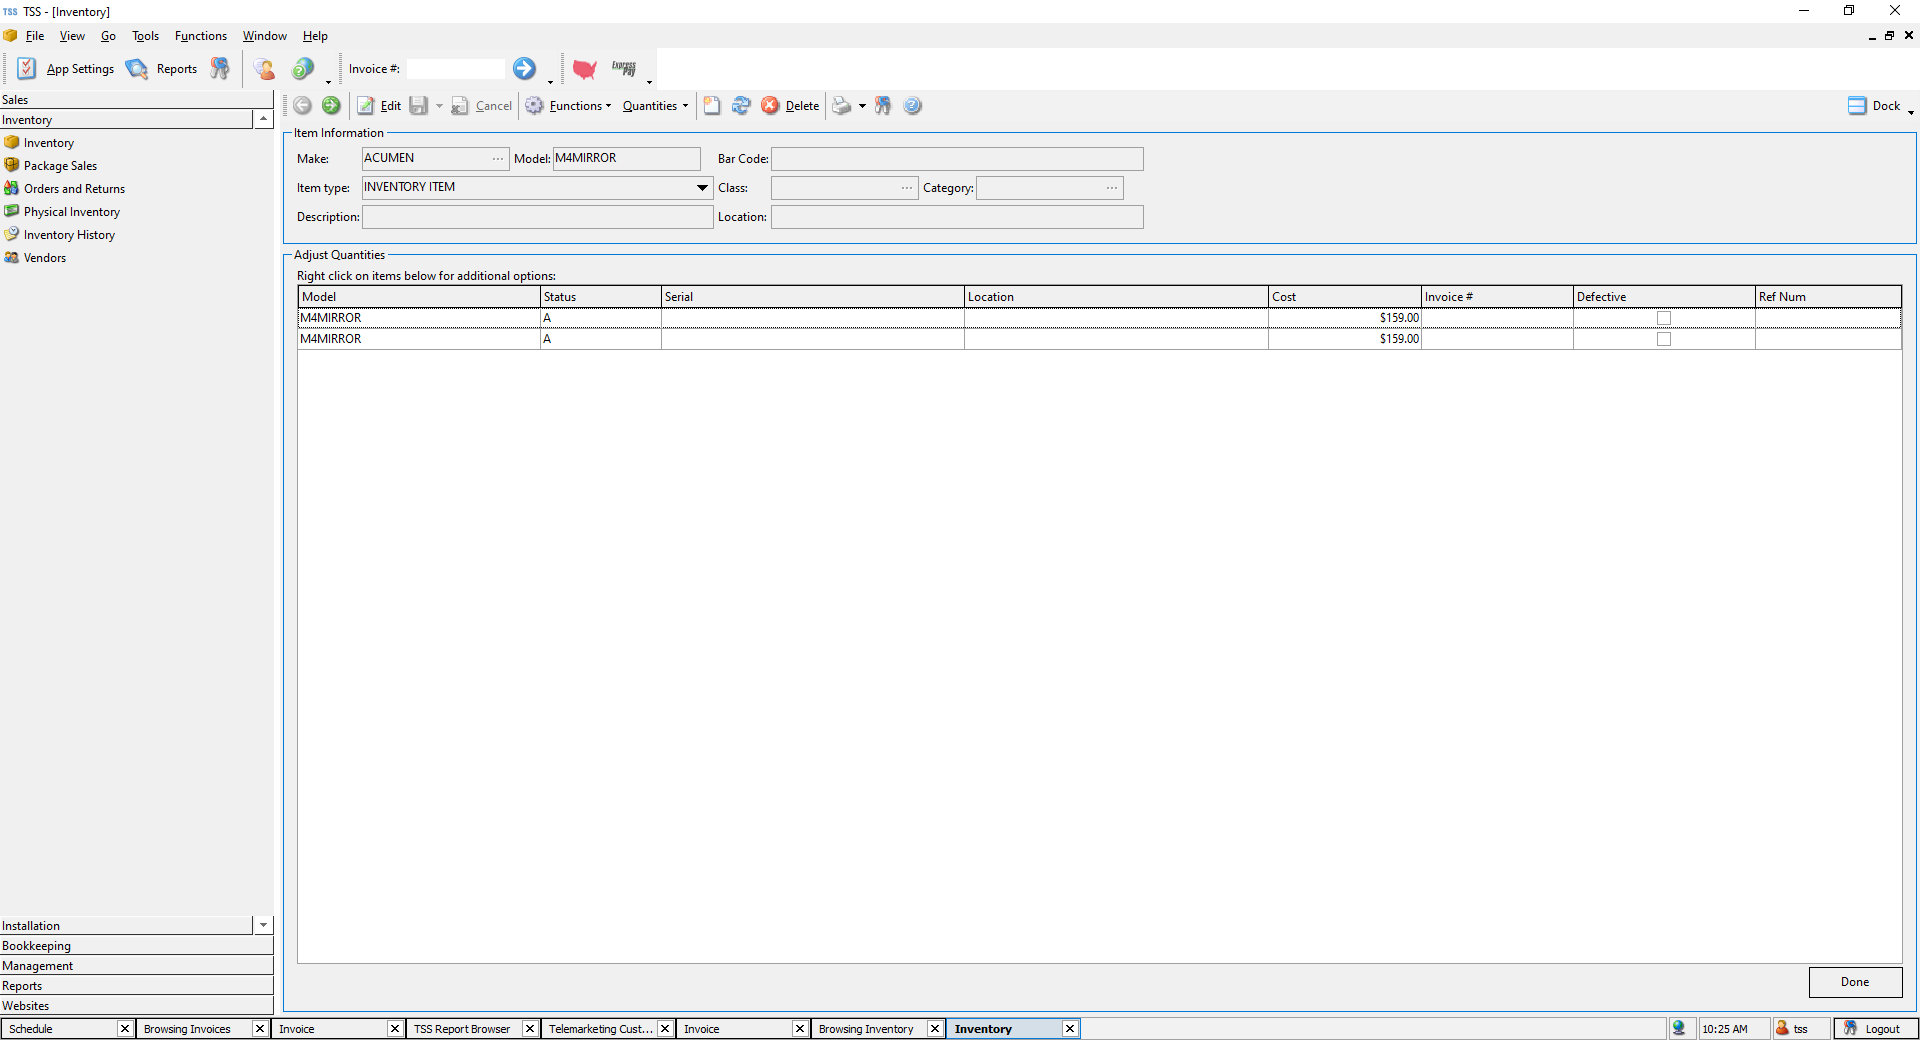
Task: Open Inventory History in the sidebar
Action: point(60,235)
